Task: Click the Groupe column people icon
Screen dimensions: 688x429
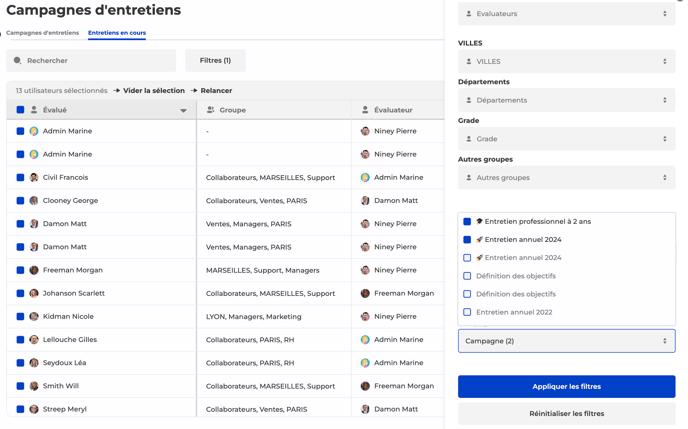Action: click(x=210, y=110)
